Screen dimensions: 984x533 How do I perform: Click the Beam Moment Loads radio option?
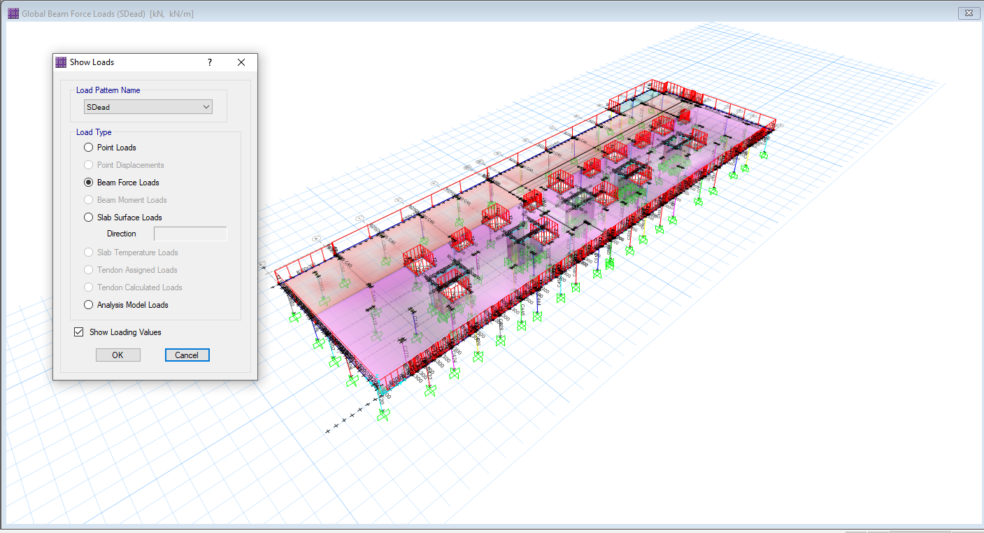[x=88, y=200]
